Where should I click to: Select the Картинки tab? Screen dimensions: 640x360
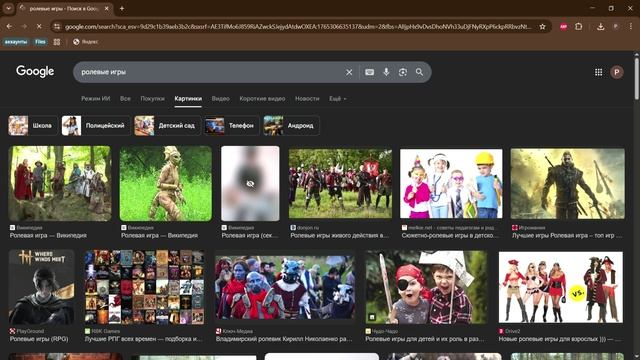(188, 99)
